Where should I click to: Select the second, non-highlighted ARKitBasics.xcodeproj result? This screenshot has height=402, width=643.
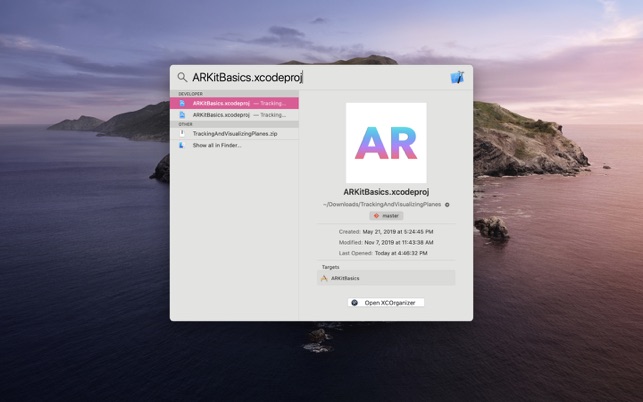coord(234,115)
